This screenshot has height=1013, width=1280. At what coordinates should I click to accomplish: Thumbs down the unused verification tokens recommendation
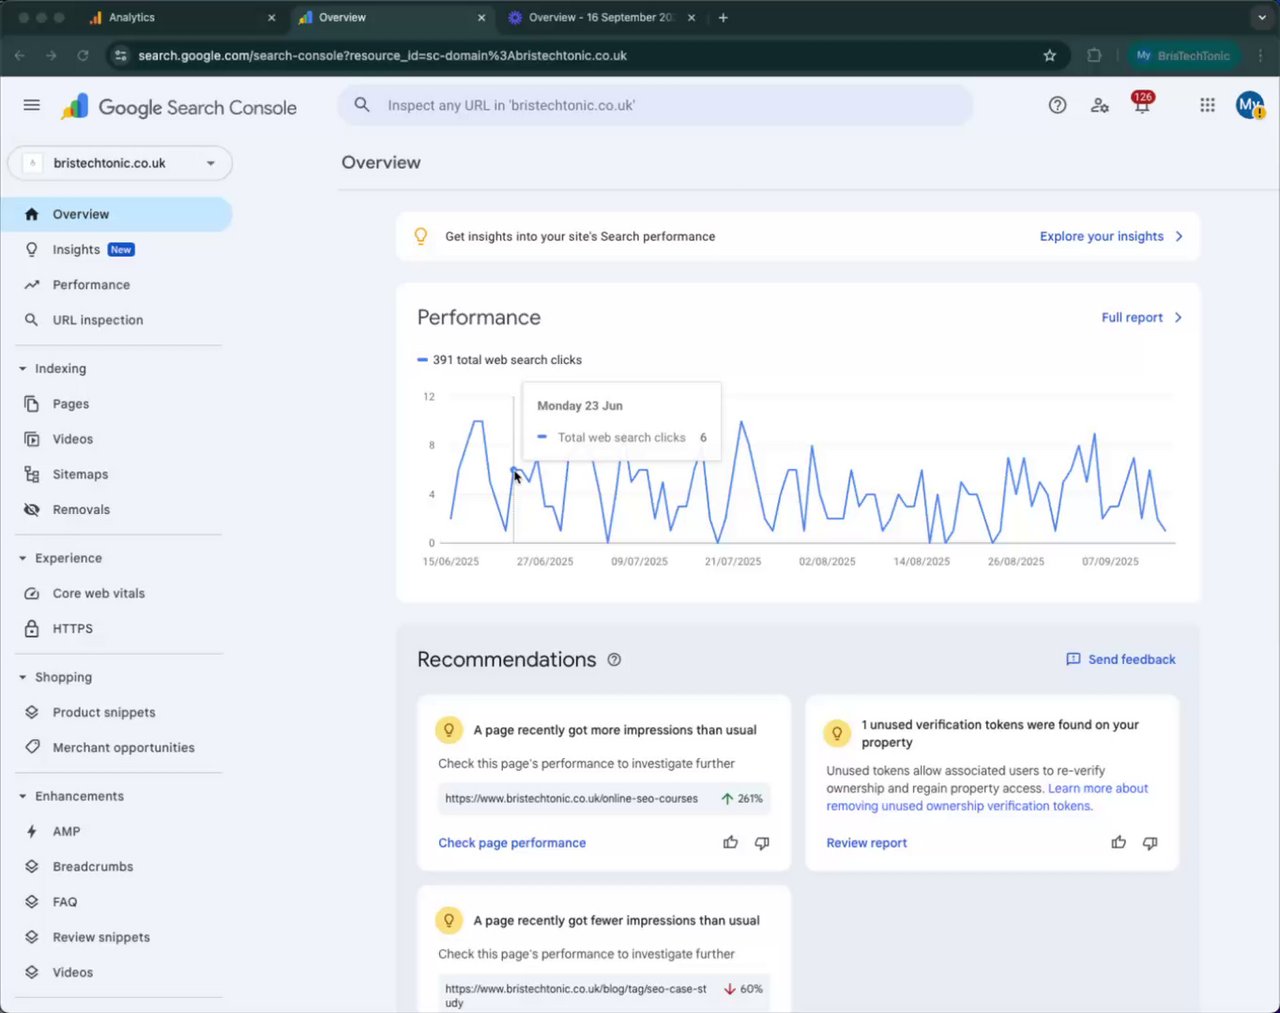[x=1150, y=843]
